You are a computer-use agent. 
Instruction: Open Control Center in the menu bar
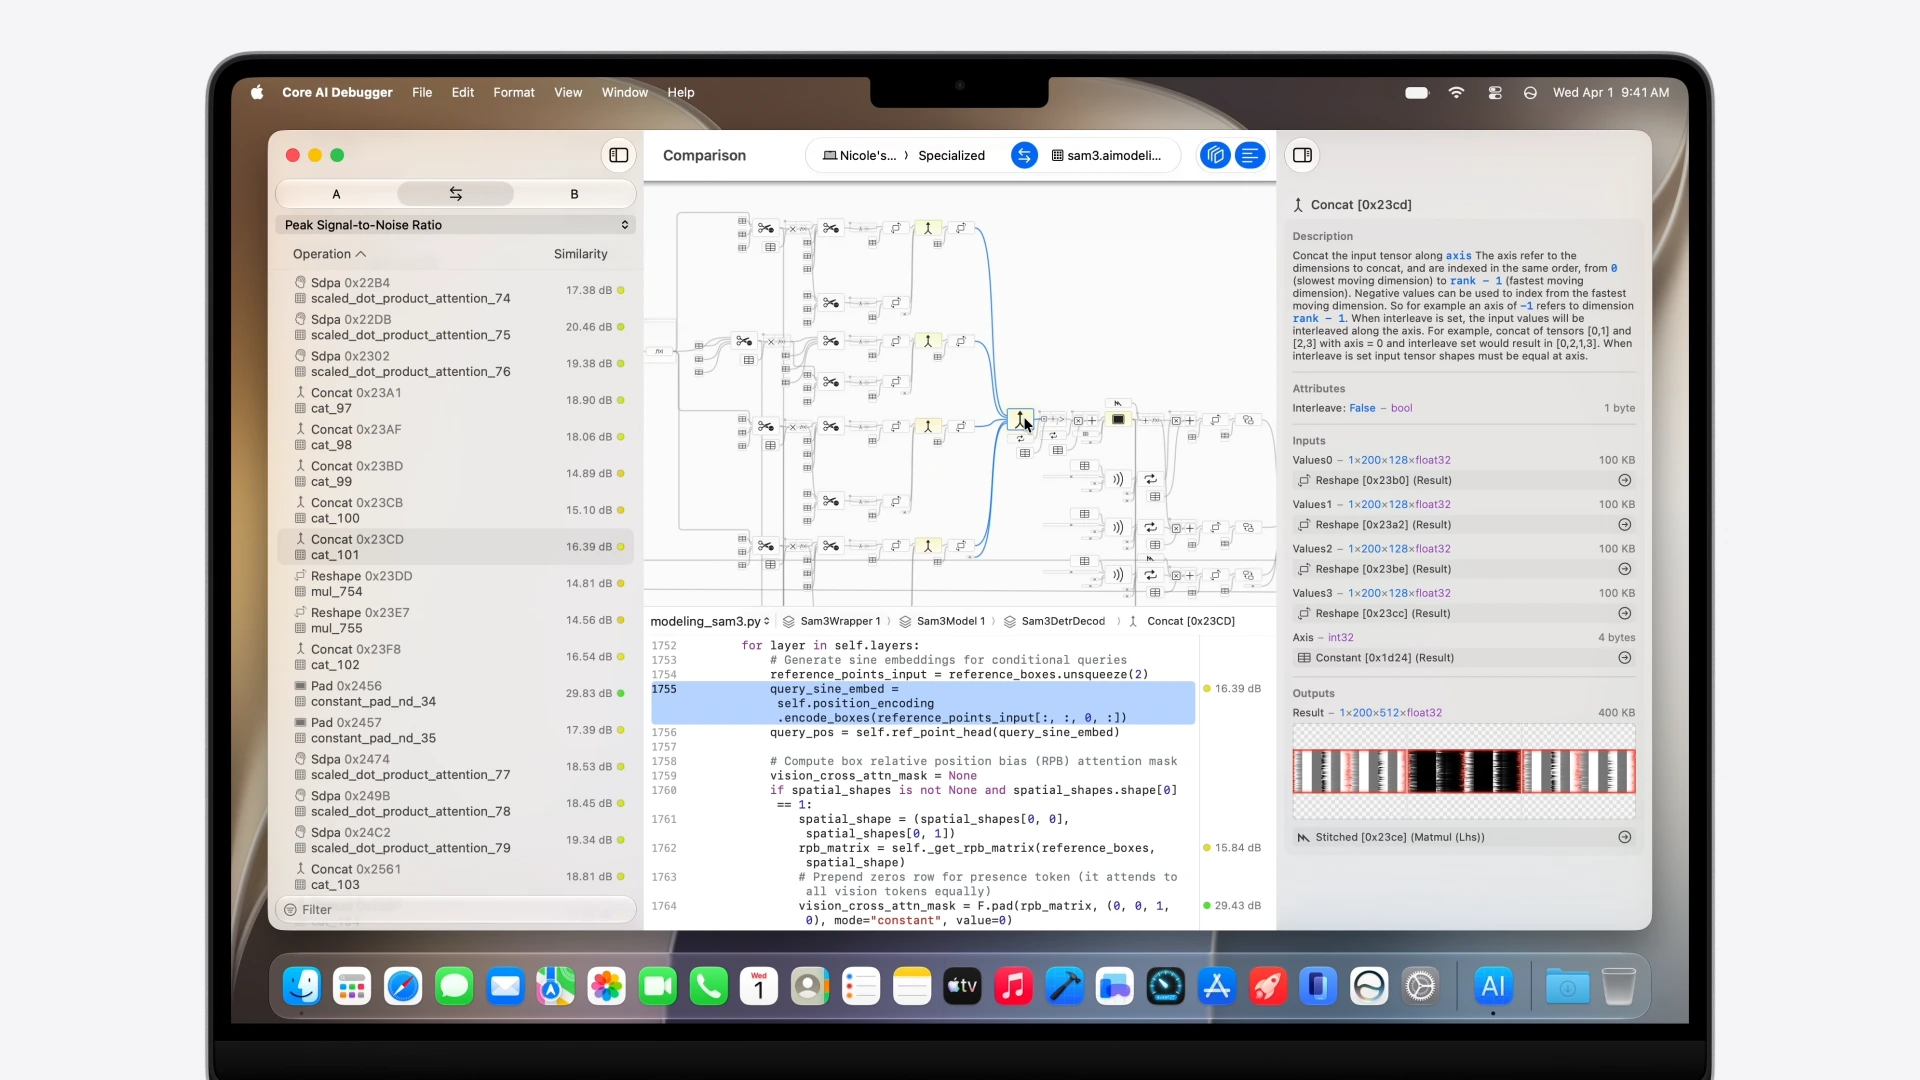[x=1495, y=92]
